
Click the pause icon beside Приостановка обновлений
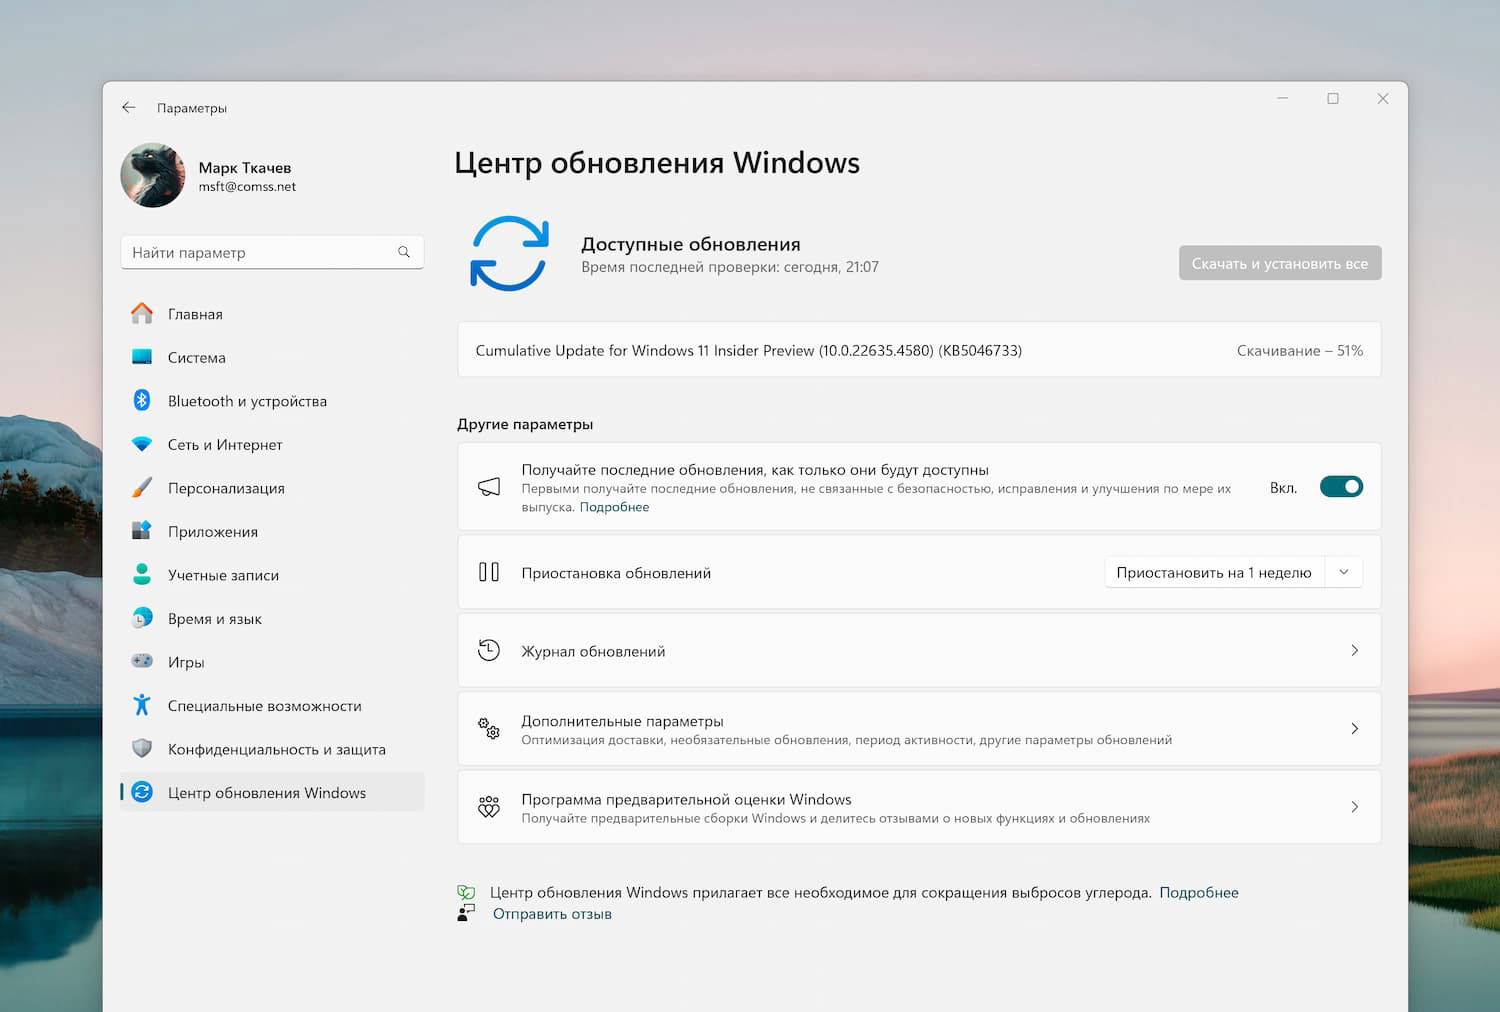[489, 572]
